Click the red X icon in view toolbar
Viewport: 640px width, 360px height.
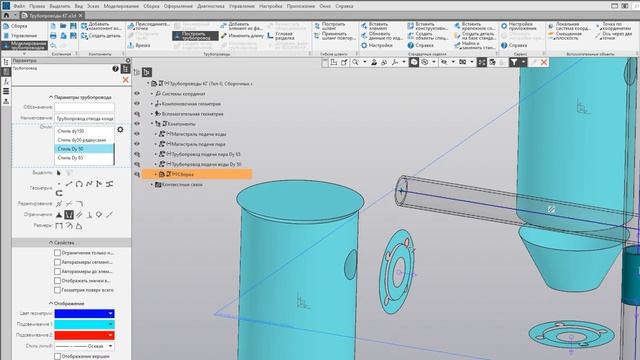click(544, 62)
